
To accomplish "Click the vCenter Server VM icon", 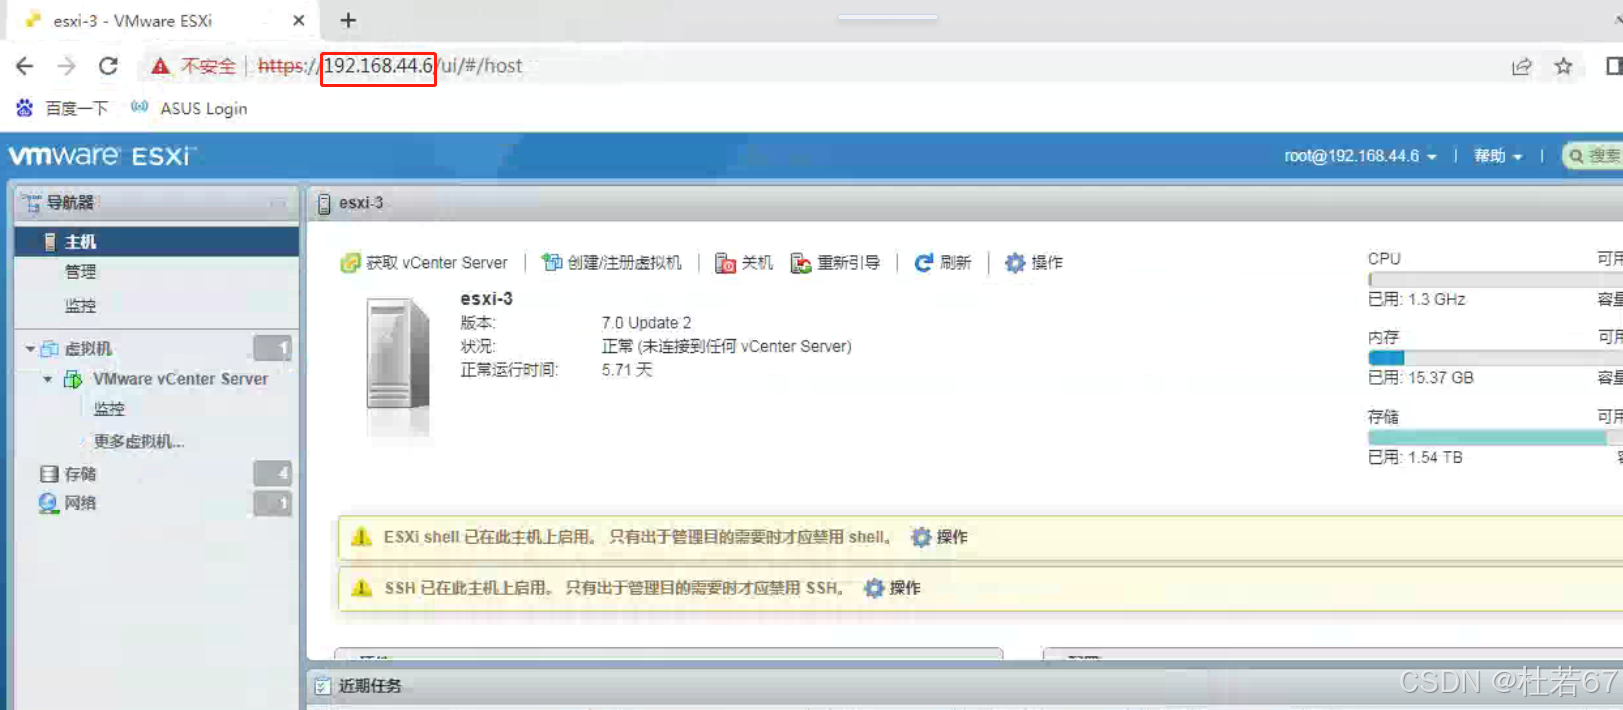I will point(73,379).
